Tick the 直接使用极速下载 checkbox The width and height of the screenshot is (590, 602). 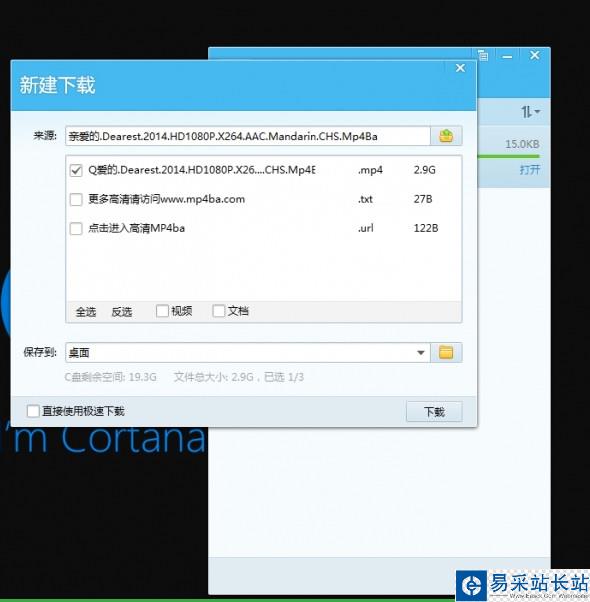33,411
